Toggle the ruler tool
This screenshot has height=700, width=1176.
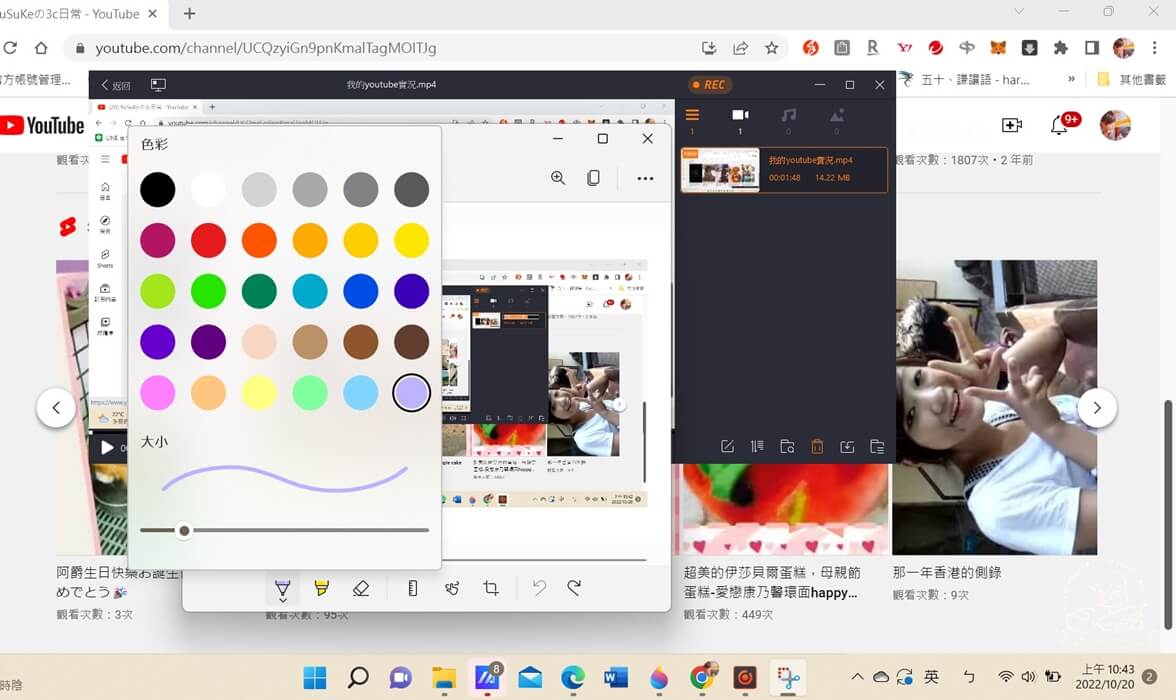[413, 589]
